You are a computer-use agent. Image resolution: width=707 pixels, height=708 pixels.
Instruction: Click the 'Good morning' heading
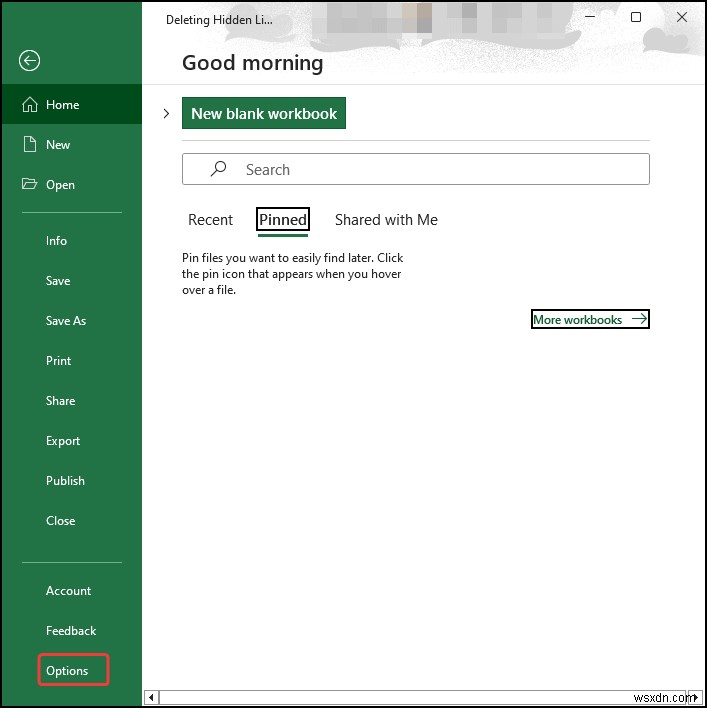point(252,63)
